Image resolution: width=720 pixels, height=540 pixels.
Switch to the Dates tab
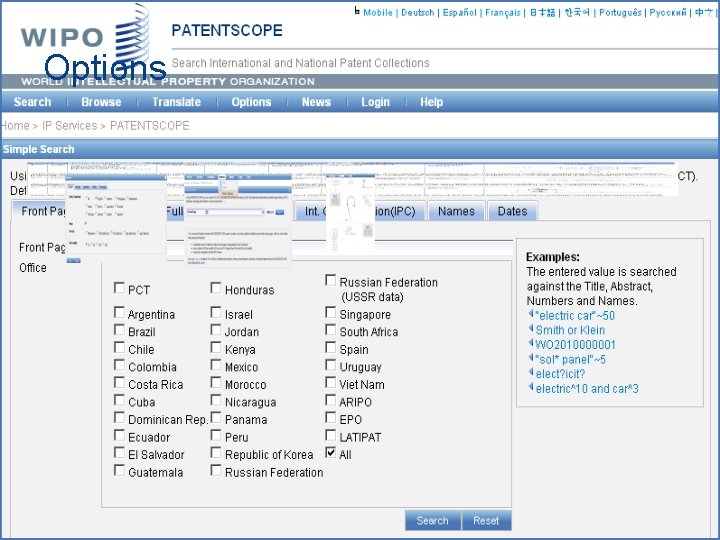tap(512, 211)
